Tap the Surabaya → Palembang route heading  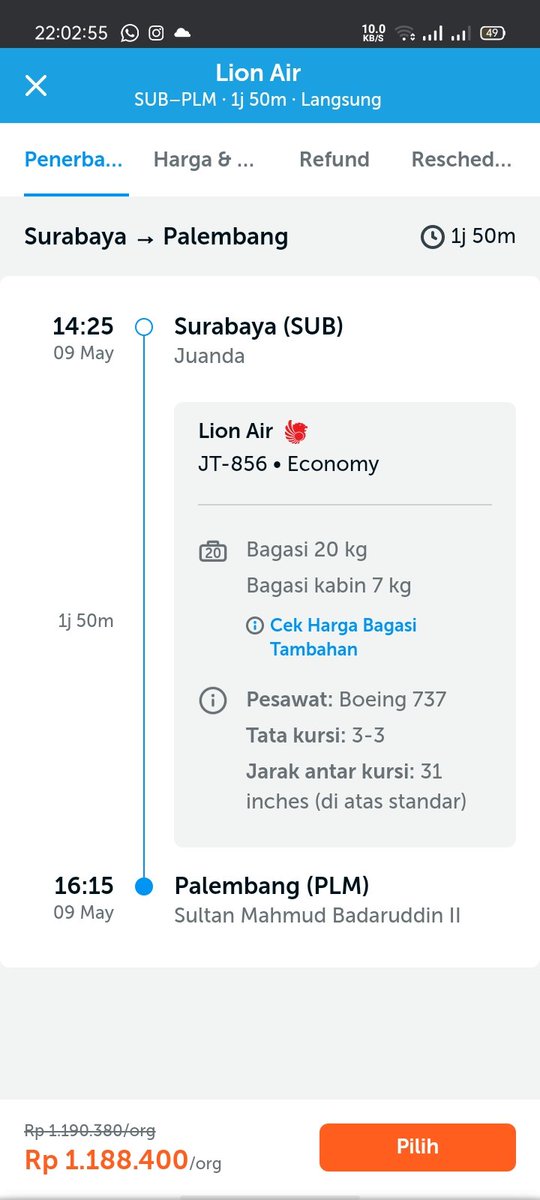tap(156, 237)
